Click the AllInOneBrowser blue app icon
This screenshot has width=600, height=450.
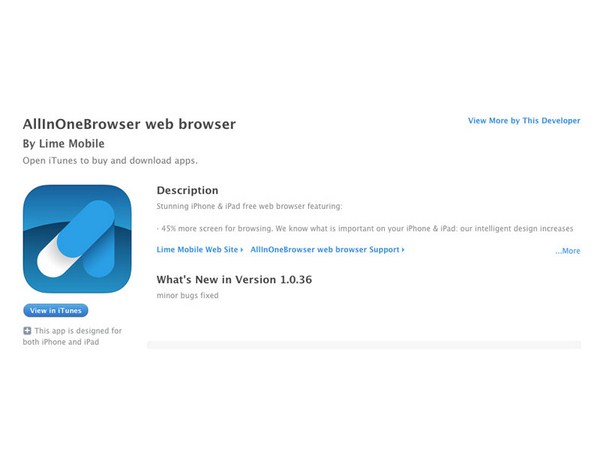[77, 239]
